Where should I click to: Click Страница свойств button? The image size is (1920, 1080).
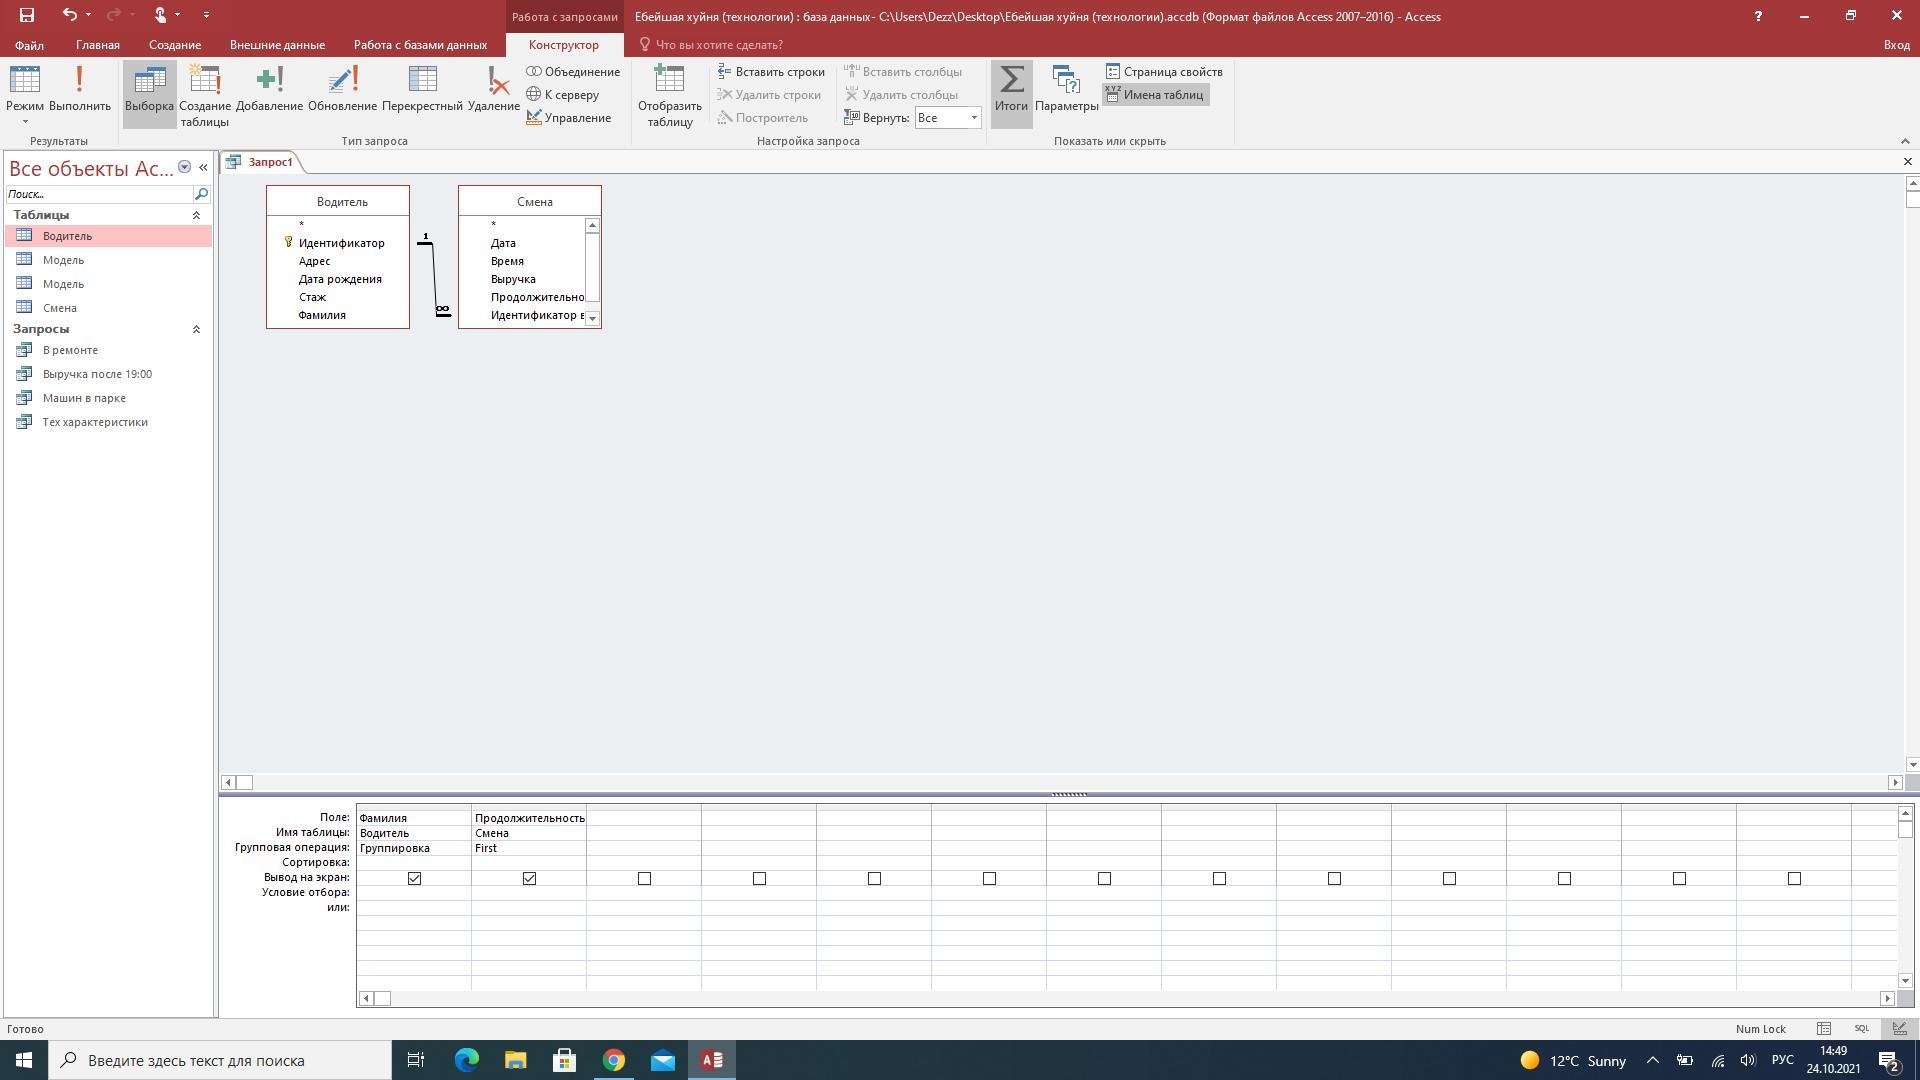(1164, 72)
